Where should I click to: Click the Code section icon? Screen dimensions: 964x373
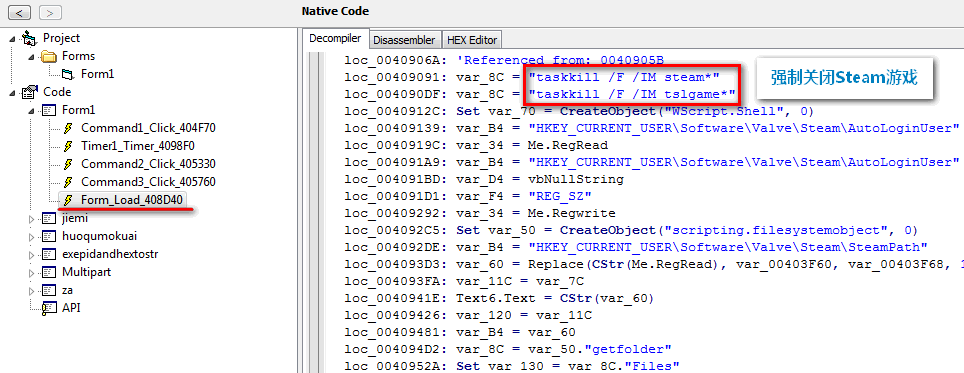tap(29, 92)
